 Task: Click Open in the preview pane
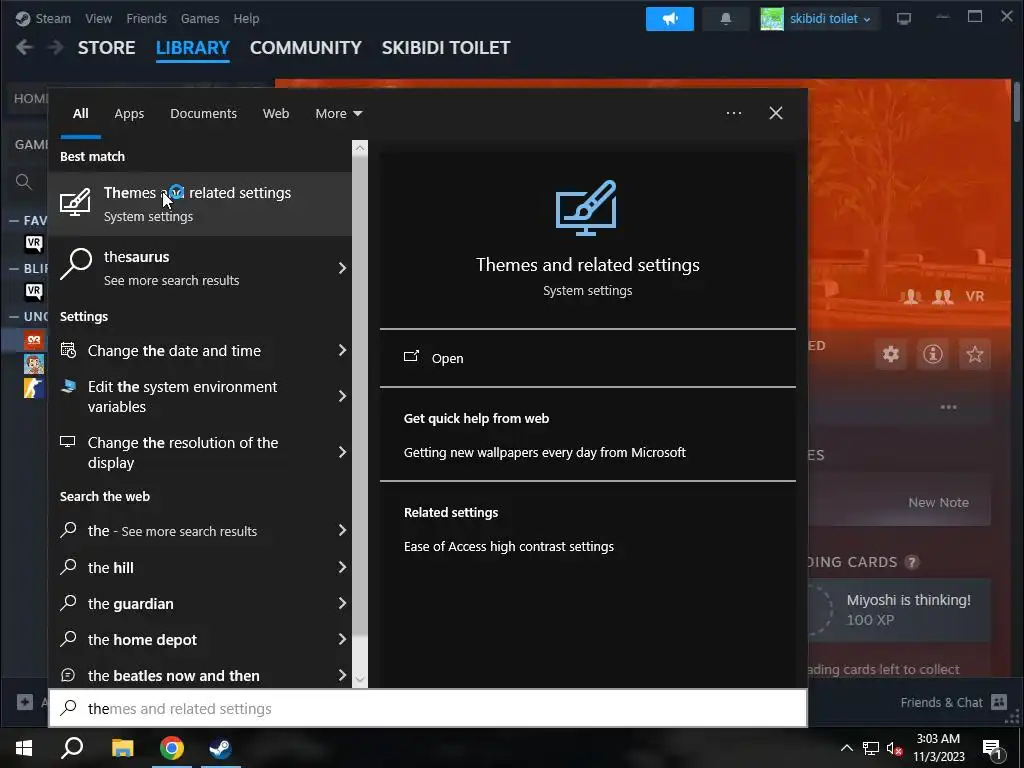tap(447, 359)
